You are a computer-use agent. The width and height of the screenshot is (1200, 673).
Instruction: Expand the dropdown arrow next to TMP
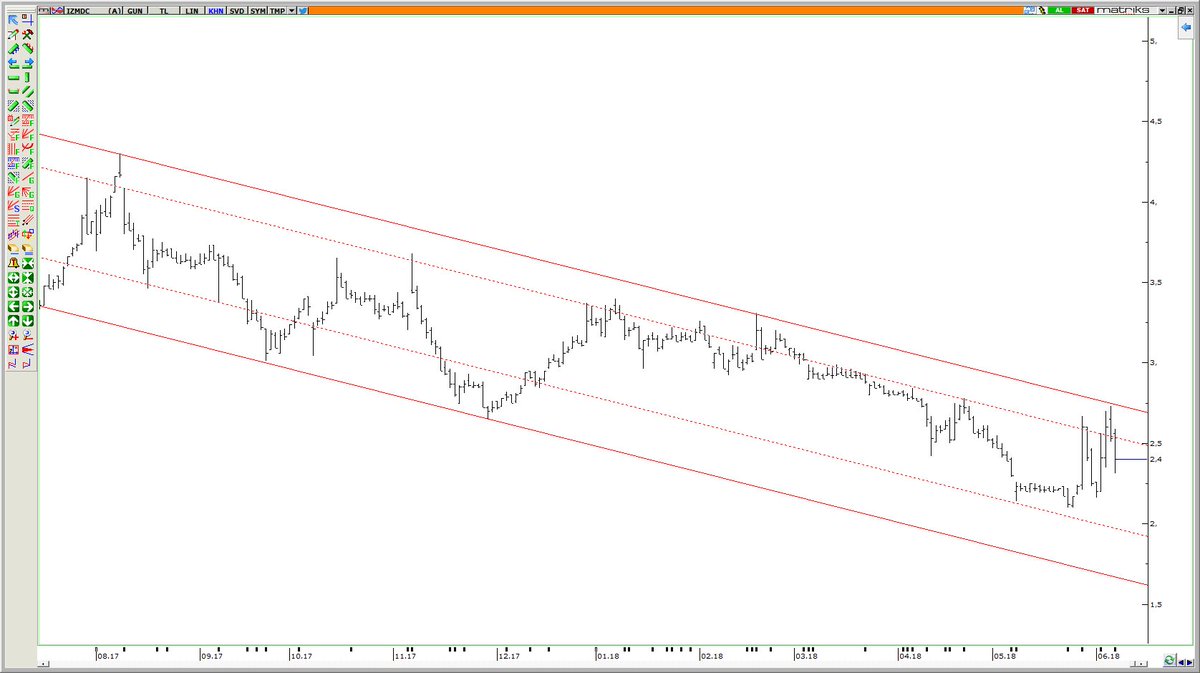tap(292, 10)
